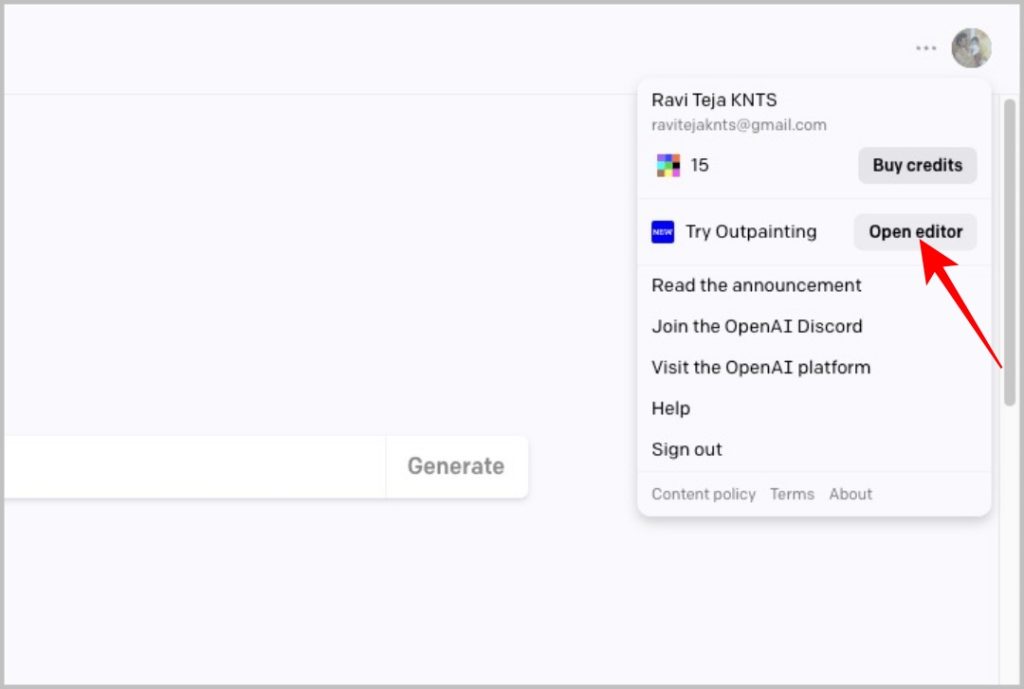This screenshot has width=1024, height=689.
Task: Click the Try Outpainting label
Action: click(751, 232)
